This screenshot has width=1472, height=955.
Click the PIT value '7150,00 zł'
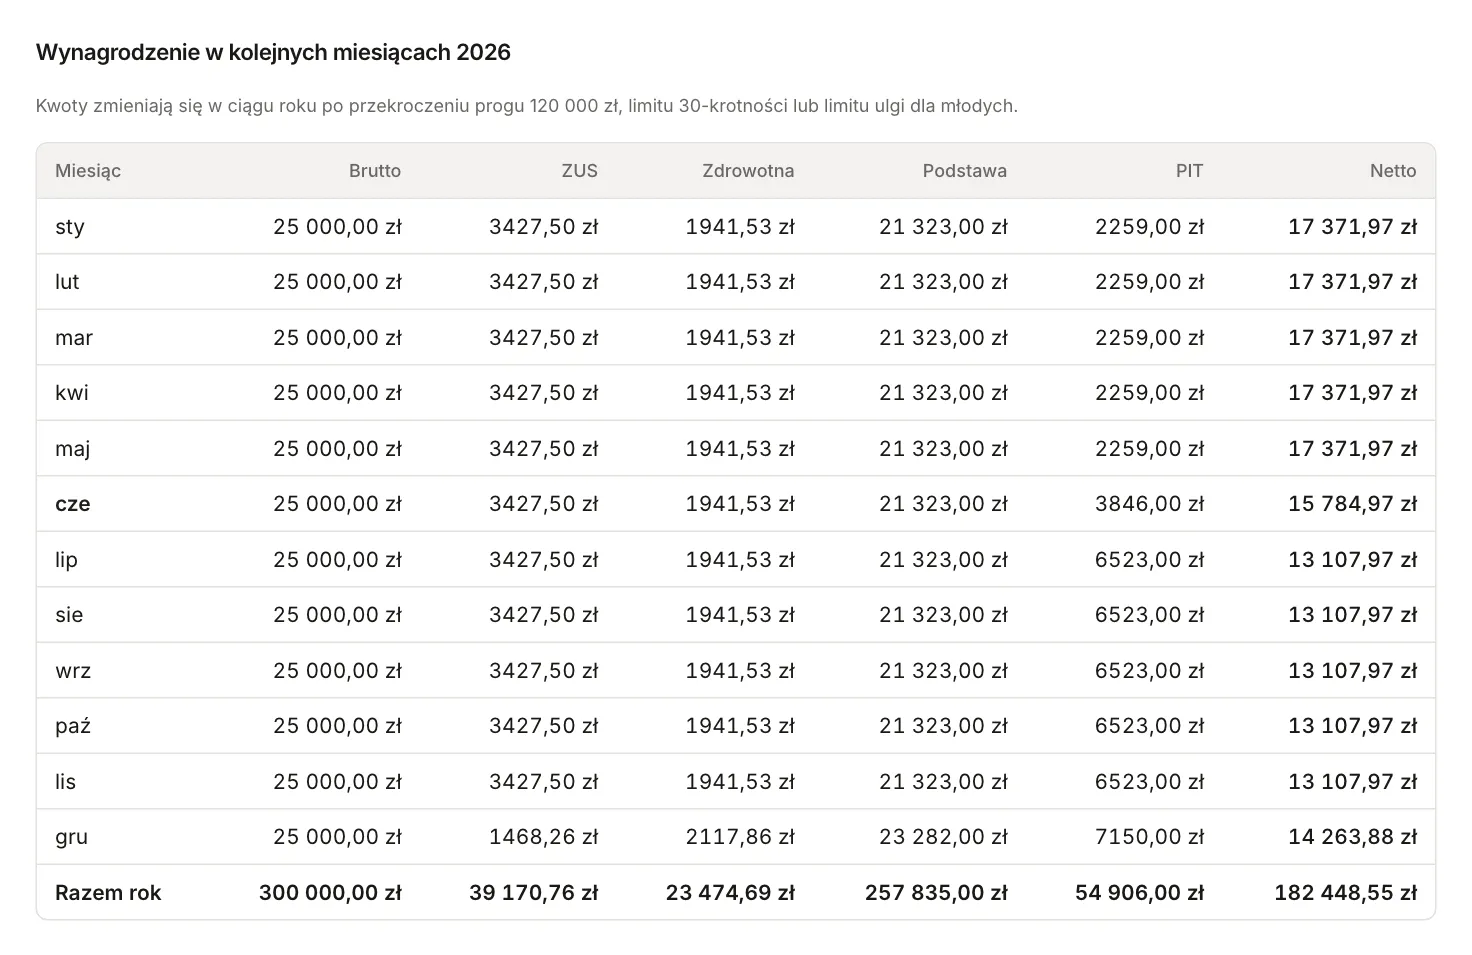(x=1150, y=837)
